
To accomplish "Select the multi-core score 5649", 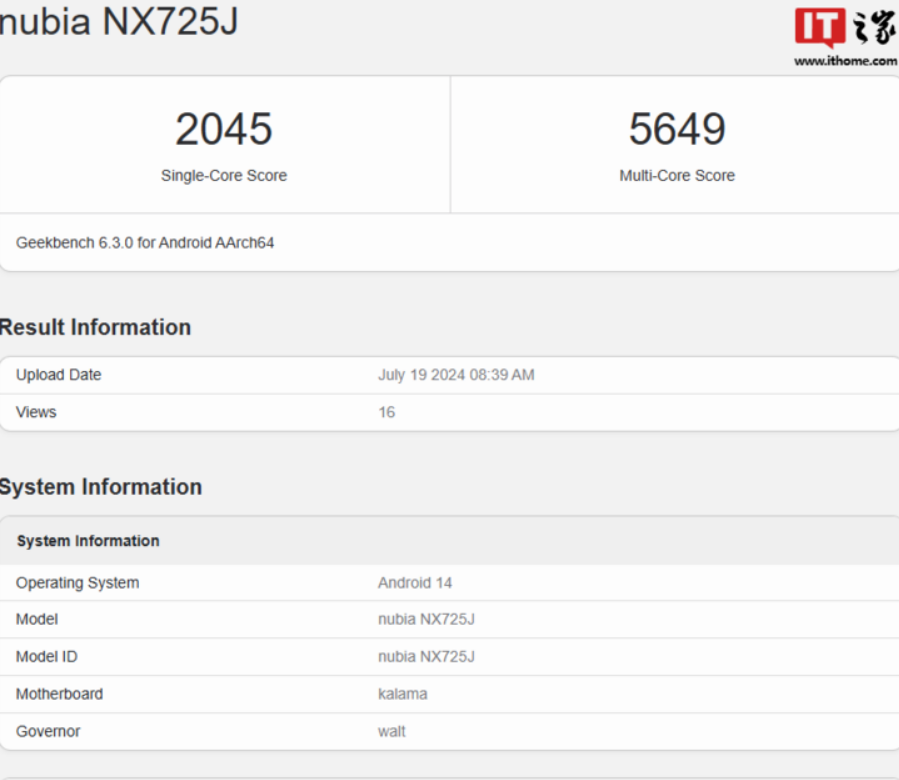I will pyautogui.click(x=677, y=129).
